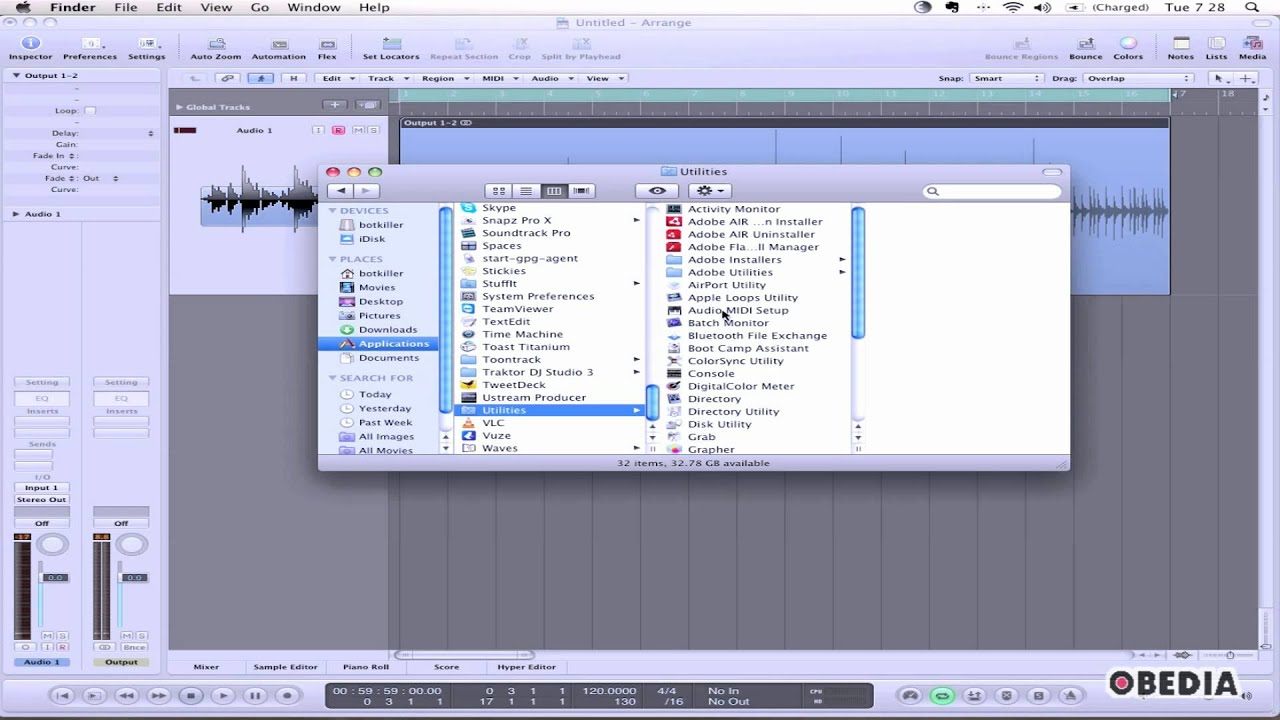Switch Finder to icon view

[498, 191]
